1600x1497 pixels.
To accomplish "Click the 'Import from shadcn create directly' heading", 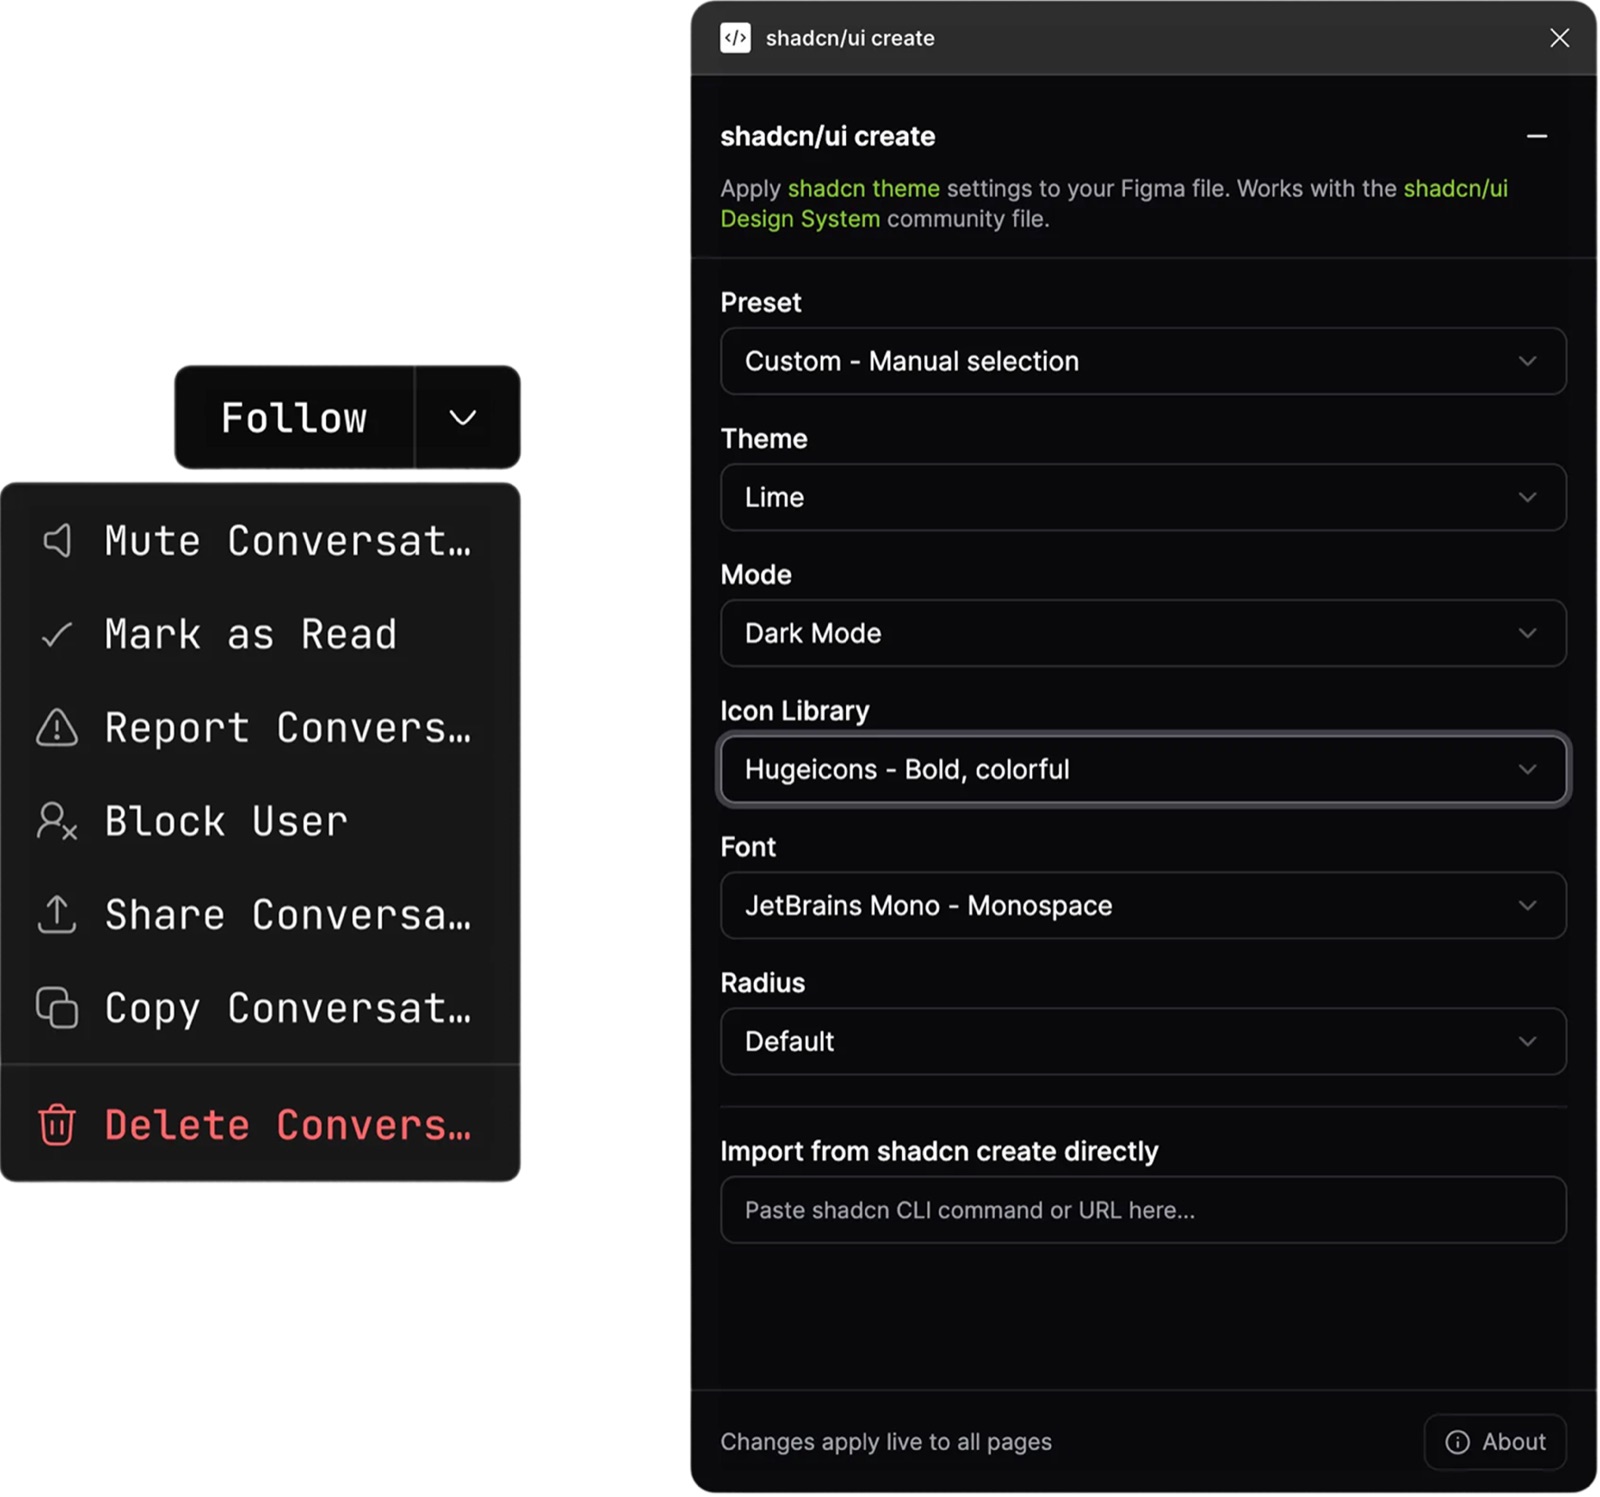I will (939, 1151).
